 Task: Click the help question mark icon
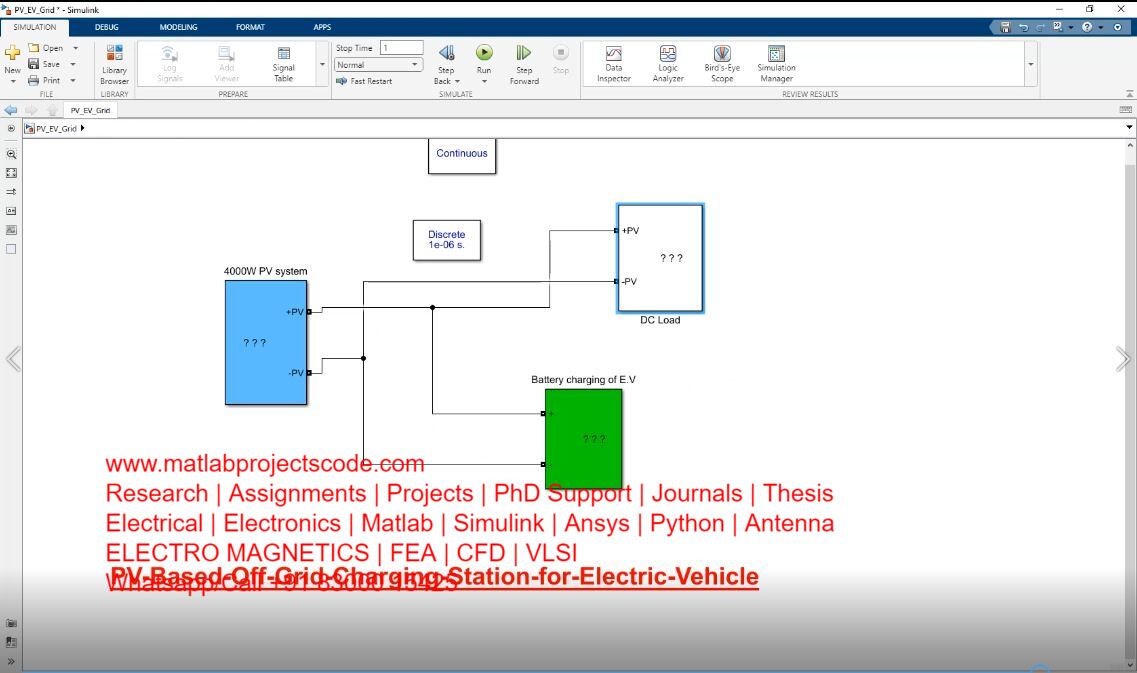pyautogui.click(x=1087, y=27)
